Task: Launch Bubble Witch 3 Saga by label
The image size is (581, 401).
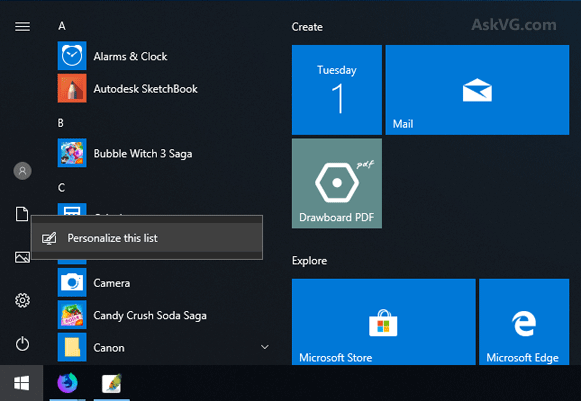Action: click(143, 153)
